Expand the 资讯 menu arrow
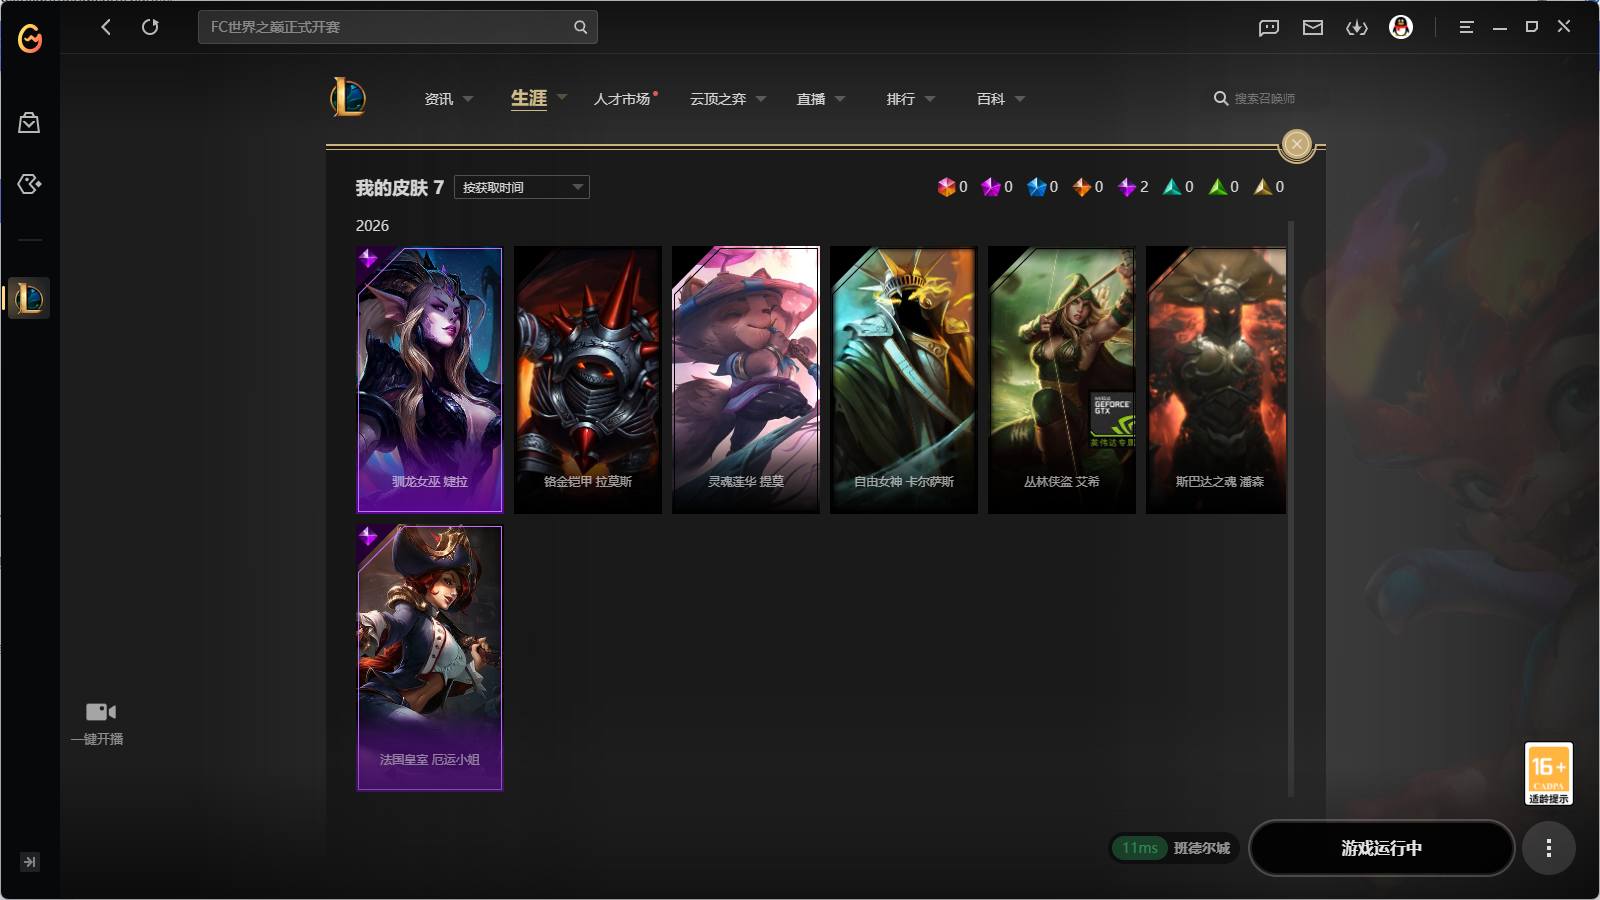Viewport: 1600px width, 900px height. tap(468, 99)
